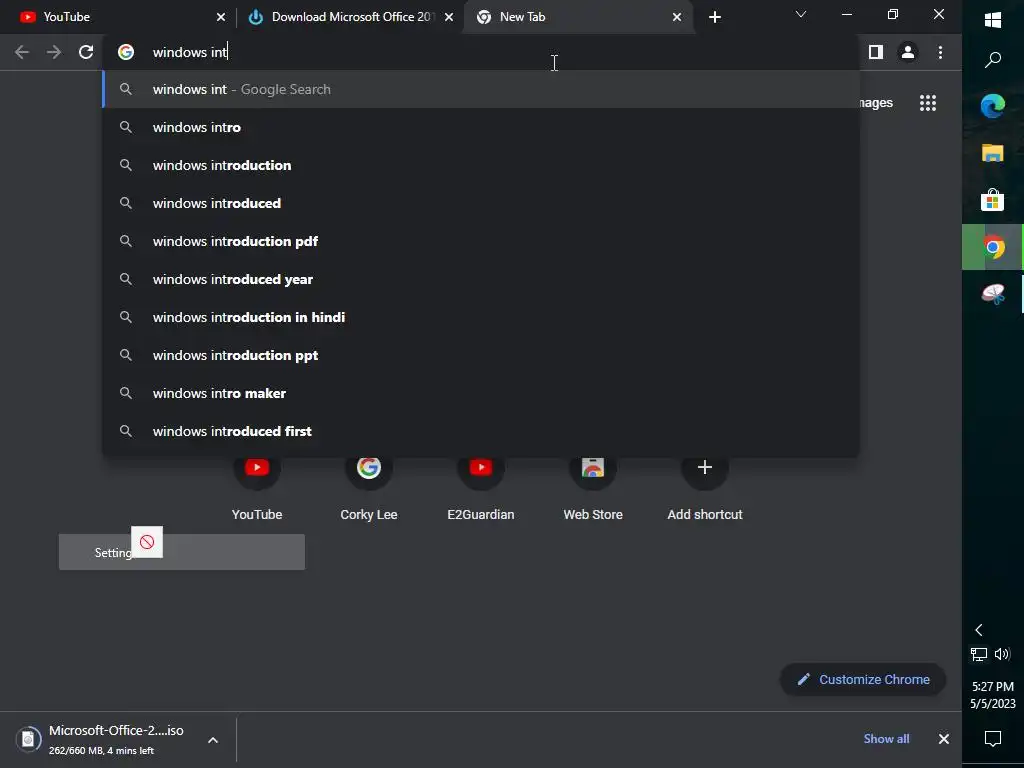Screen dimensions: 1024x768
Task: Open Microsoft Store from taskbar
Action: pos(993,200)
